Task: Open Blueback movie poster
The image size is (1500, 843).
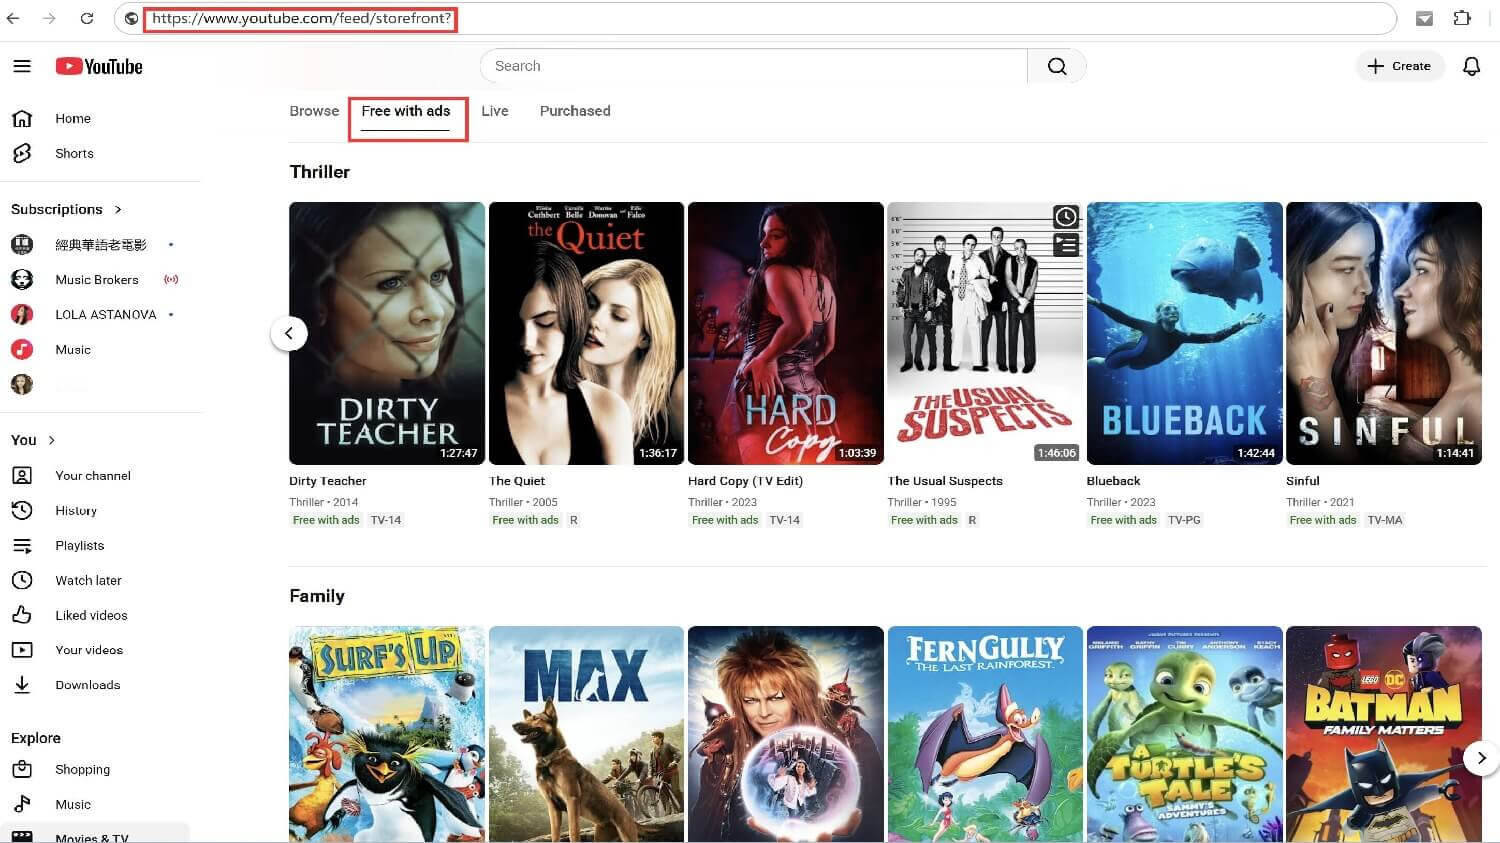Action: point(1184,333)
